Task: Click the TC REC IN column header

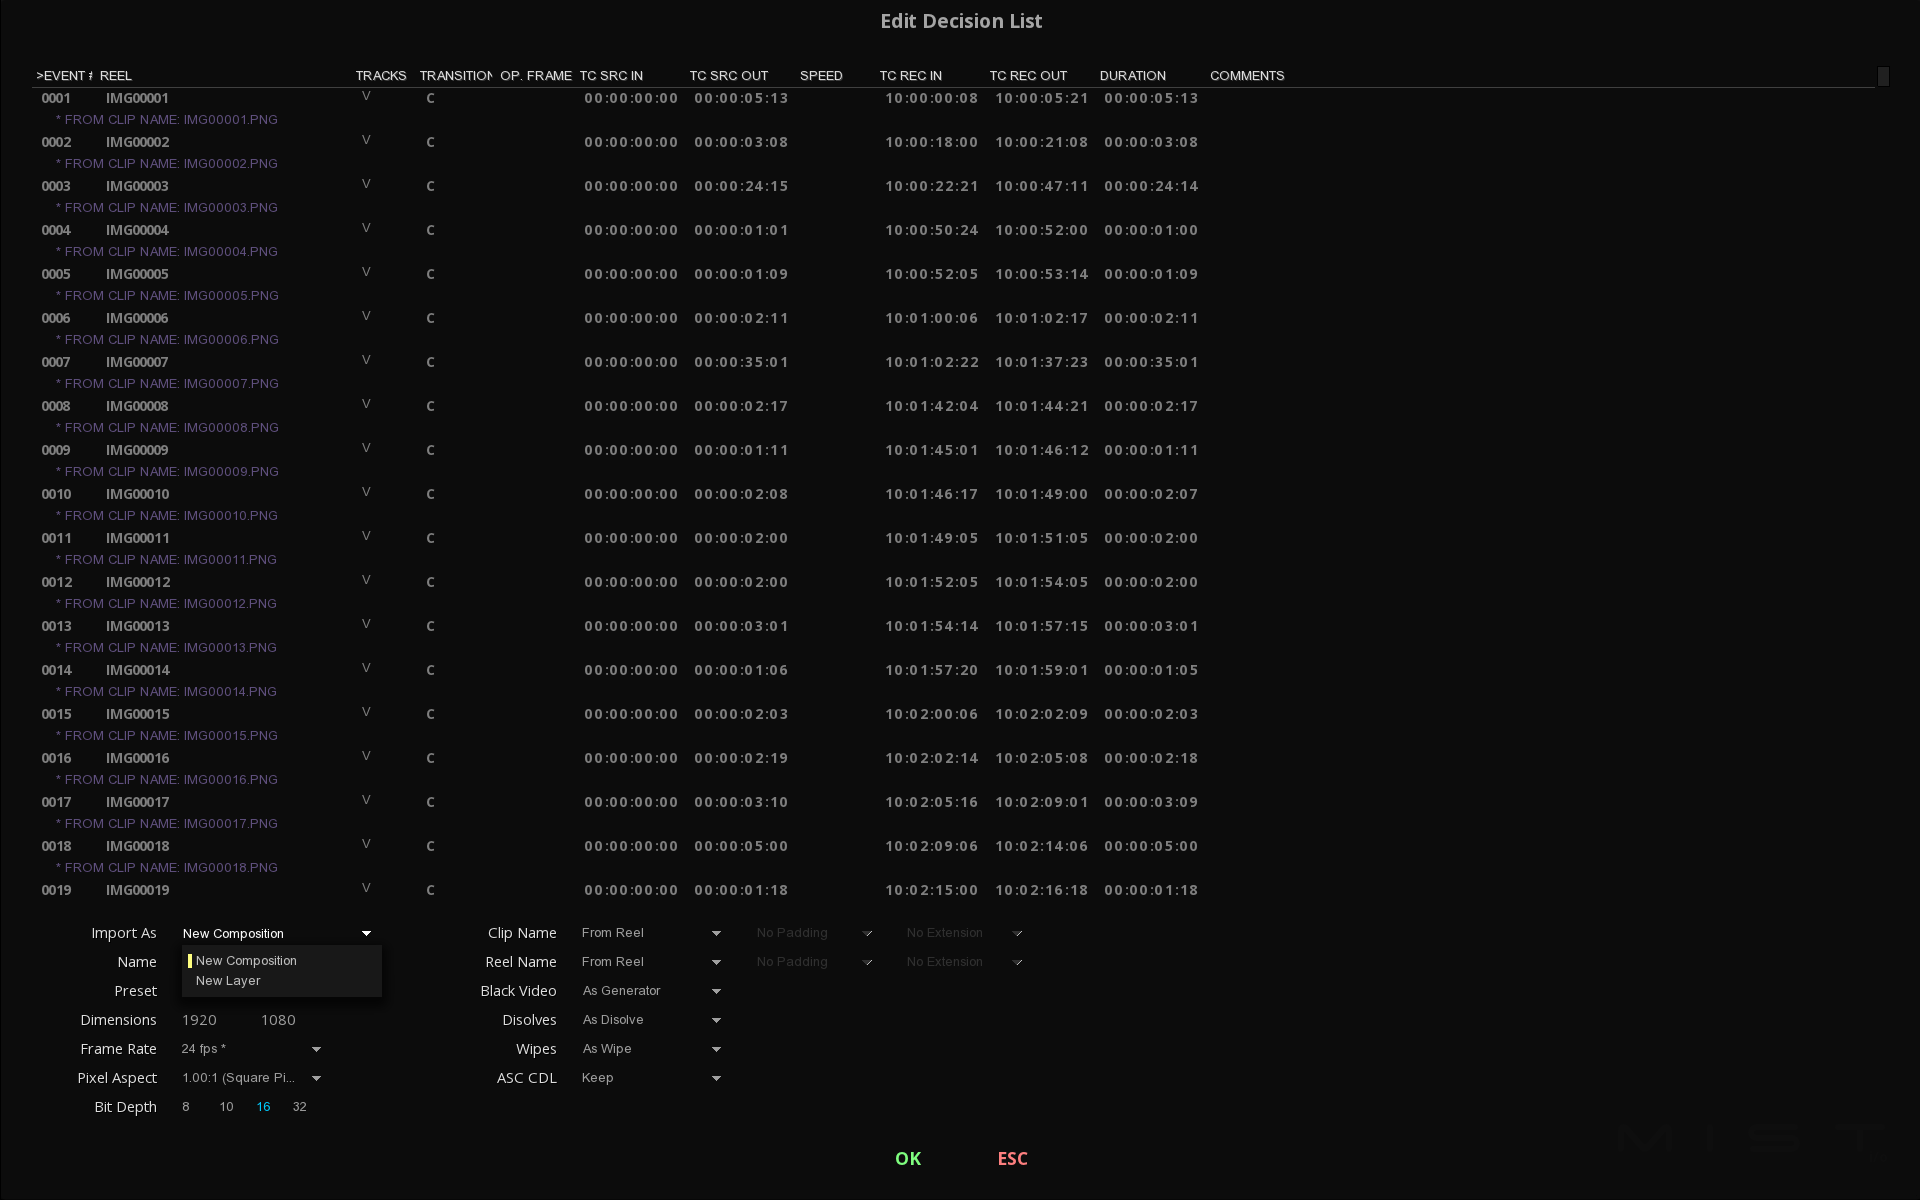Action: click(910, 76)
